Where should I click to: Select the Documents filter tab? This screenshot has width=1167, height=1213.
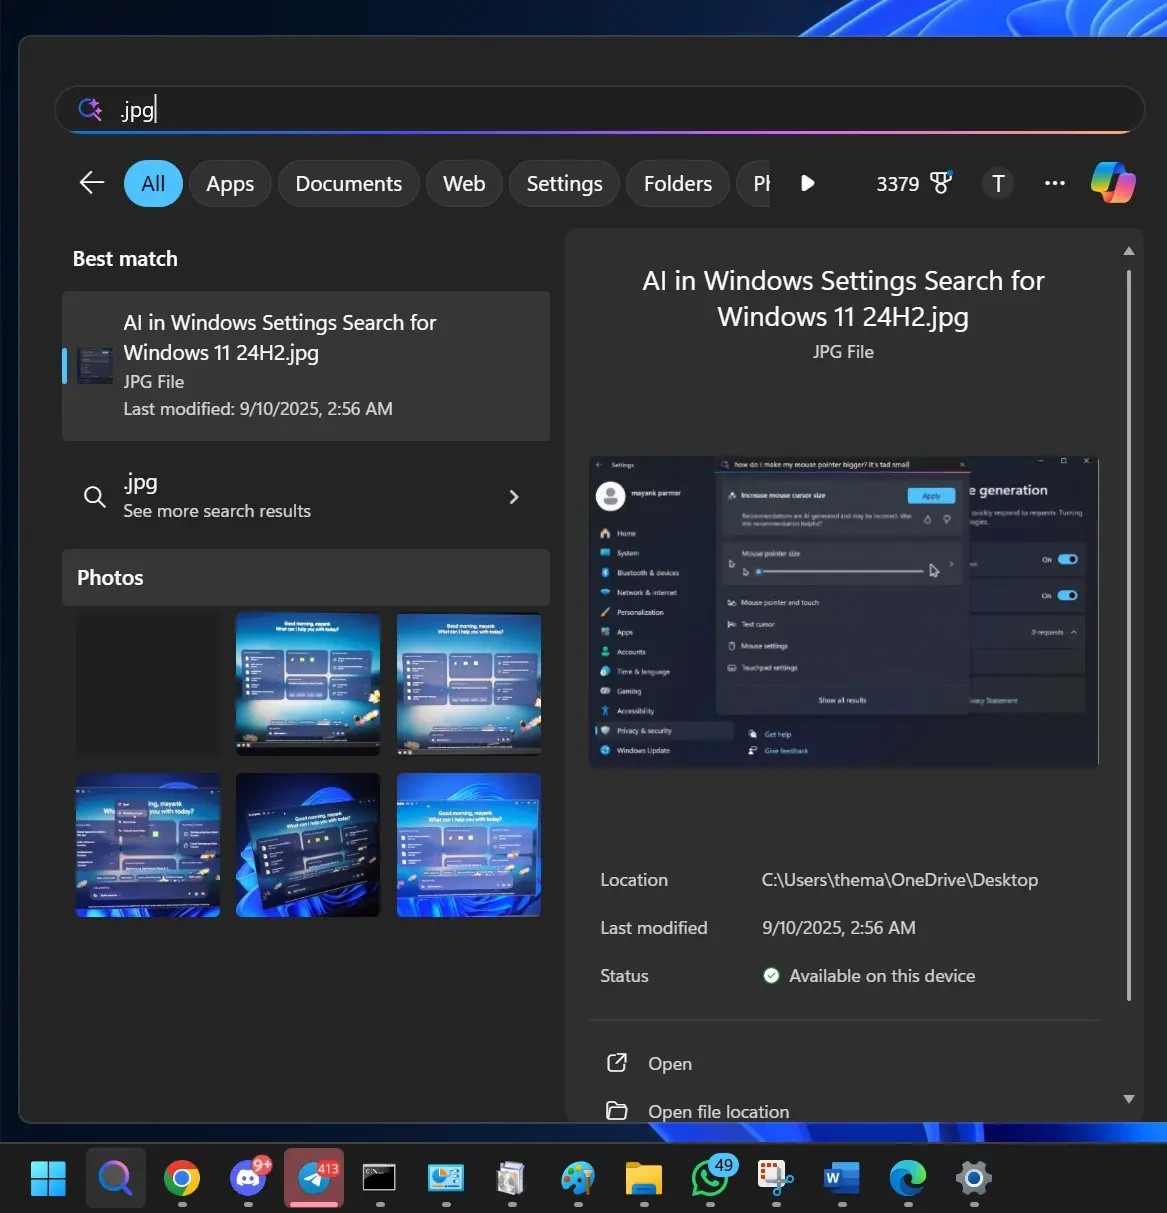coord(348,184)
